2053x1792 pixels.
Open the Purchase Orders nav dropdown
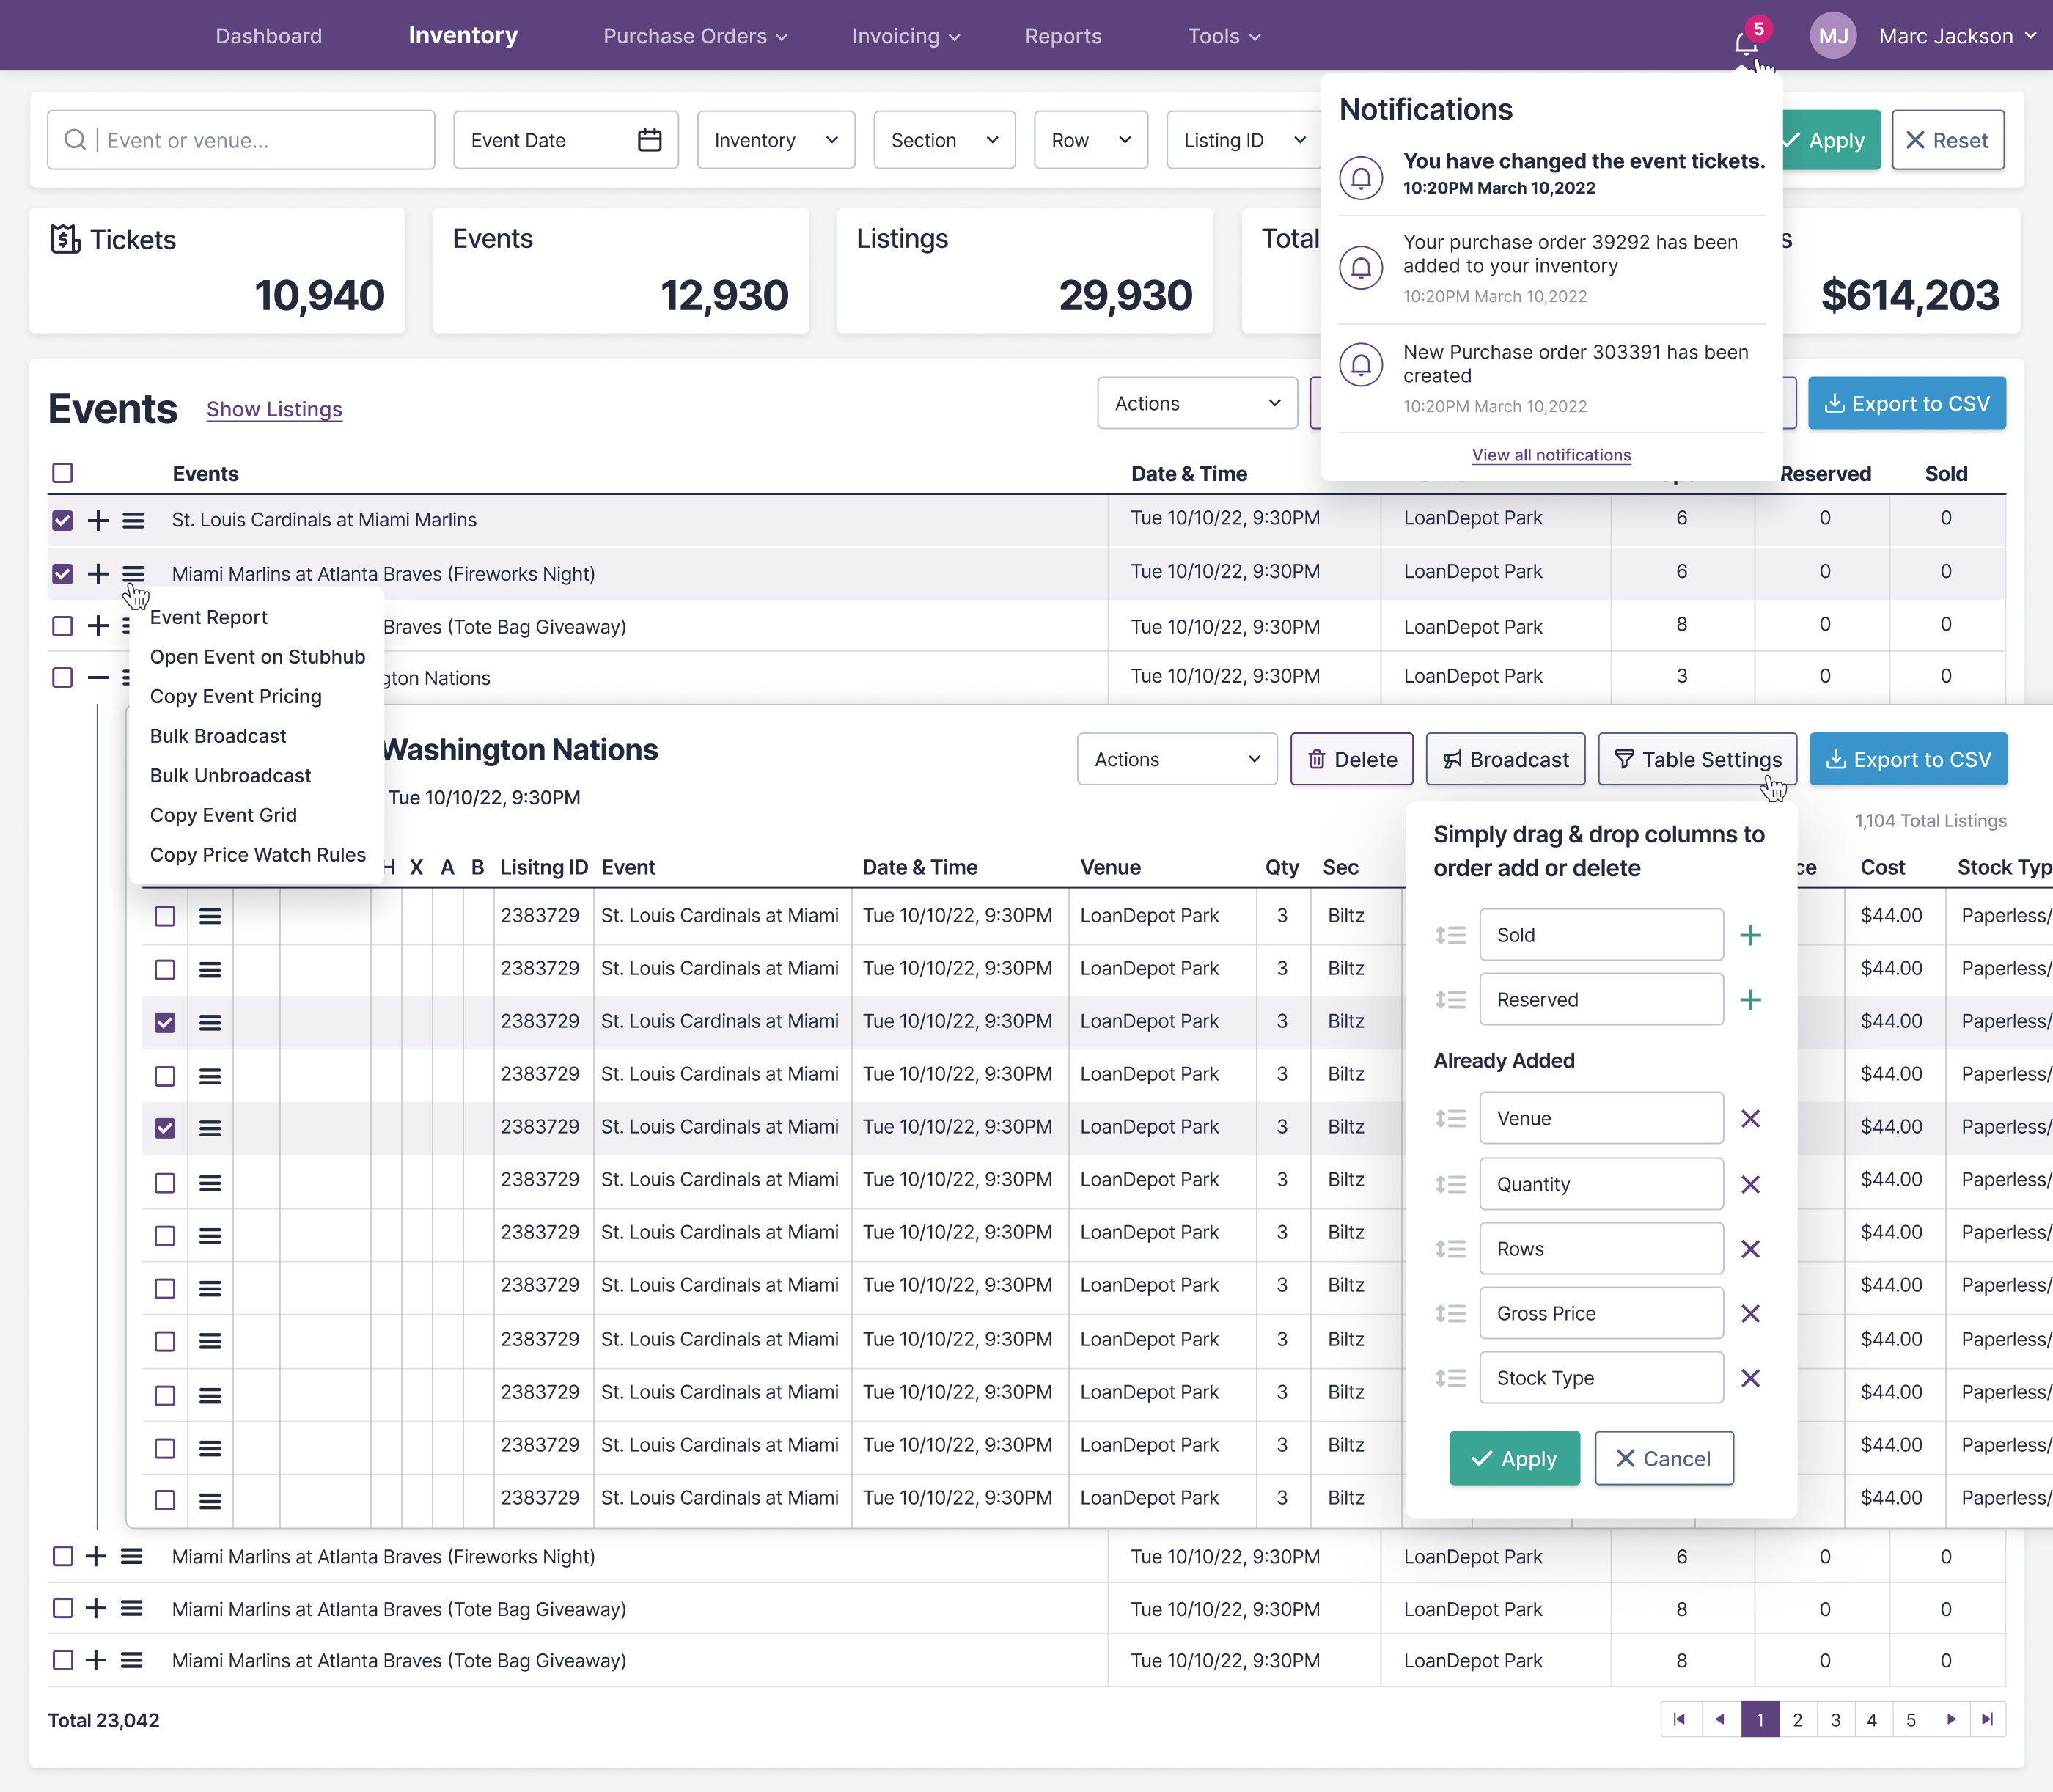coord(695,36)
